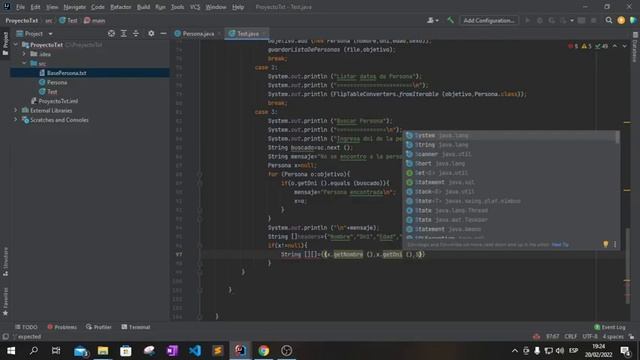Open completion popup options menu
The height and width of the screenshot is (360, 640).
[x=615, y=244]
